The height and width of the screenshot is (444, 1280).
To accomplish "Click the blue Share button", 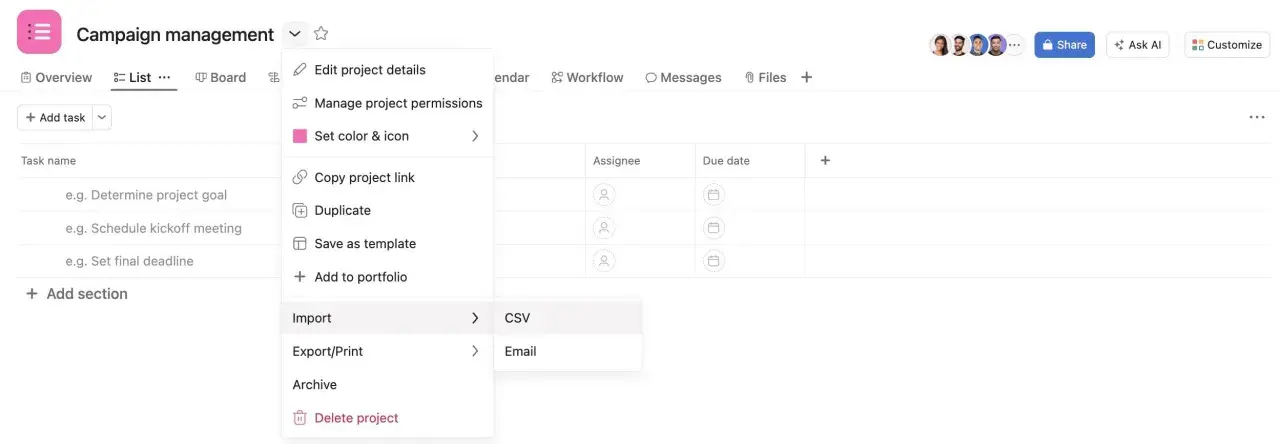I will 1064,45.
